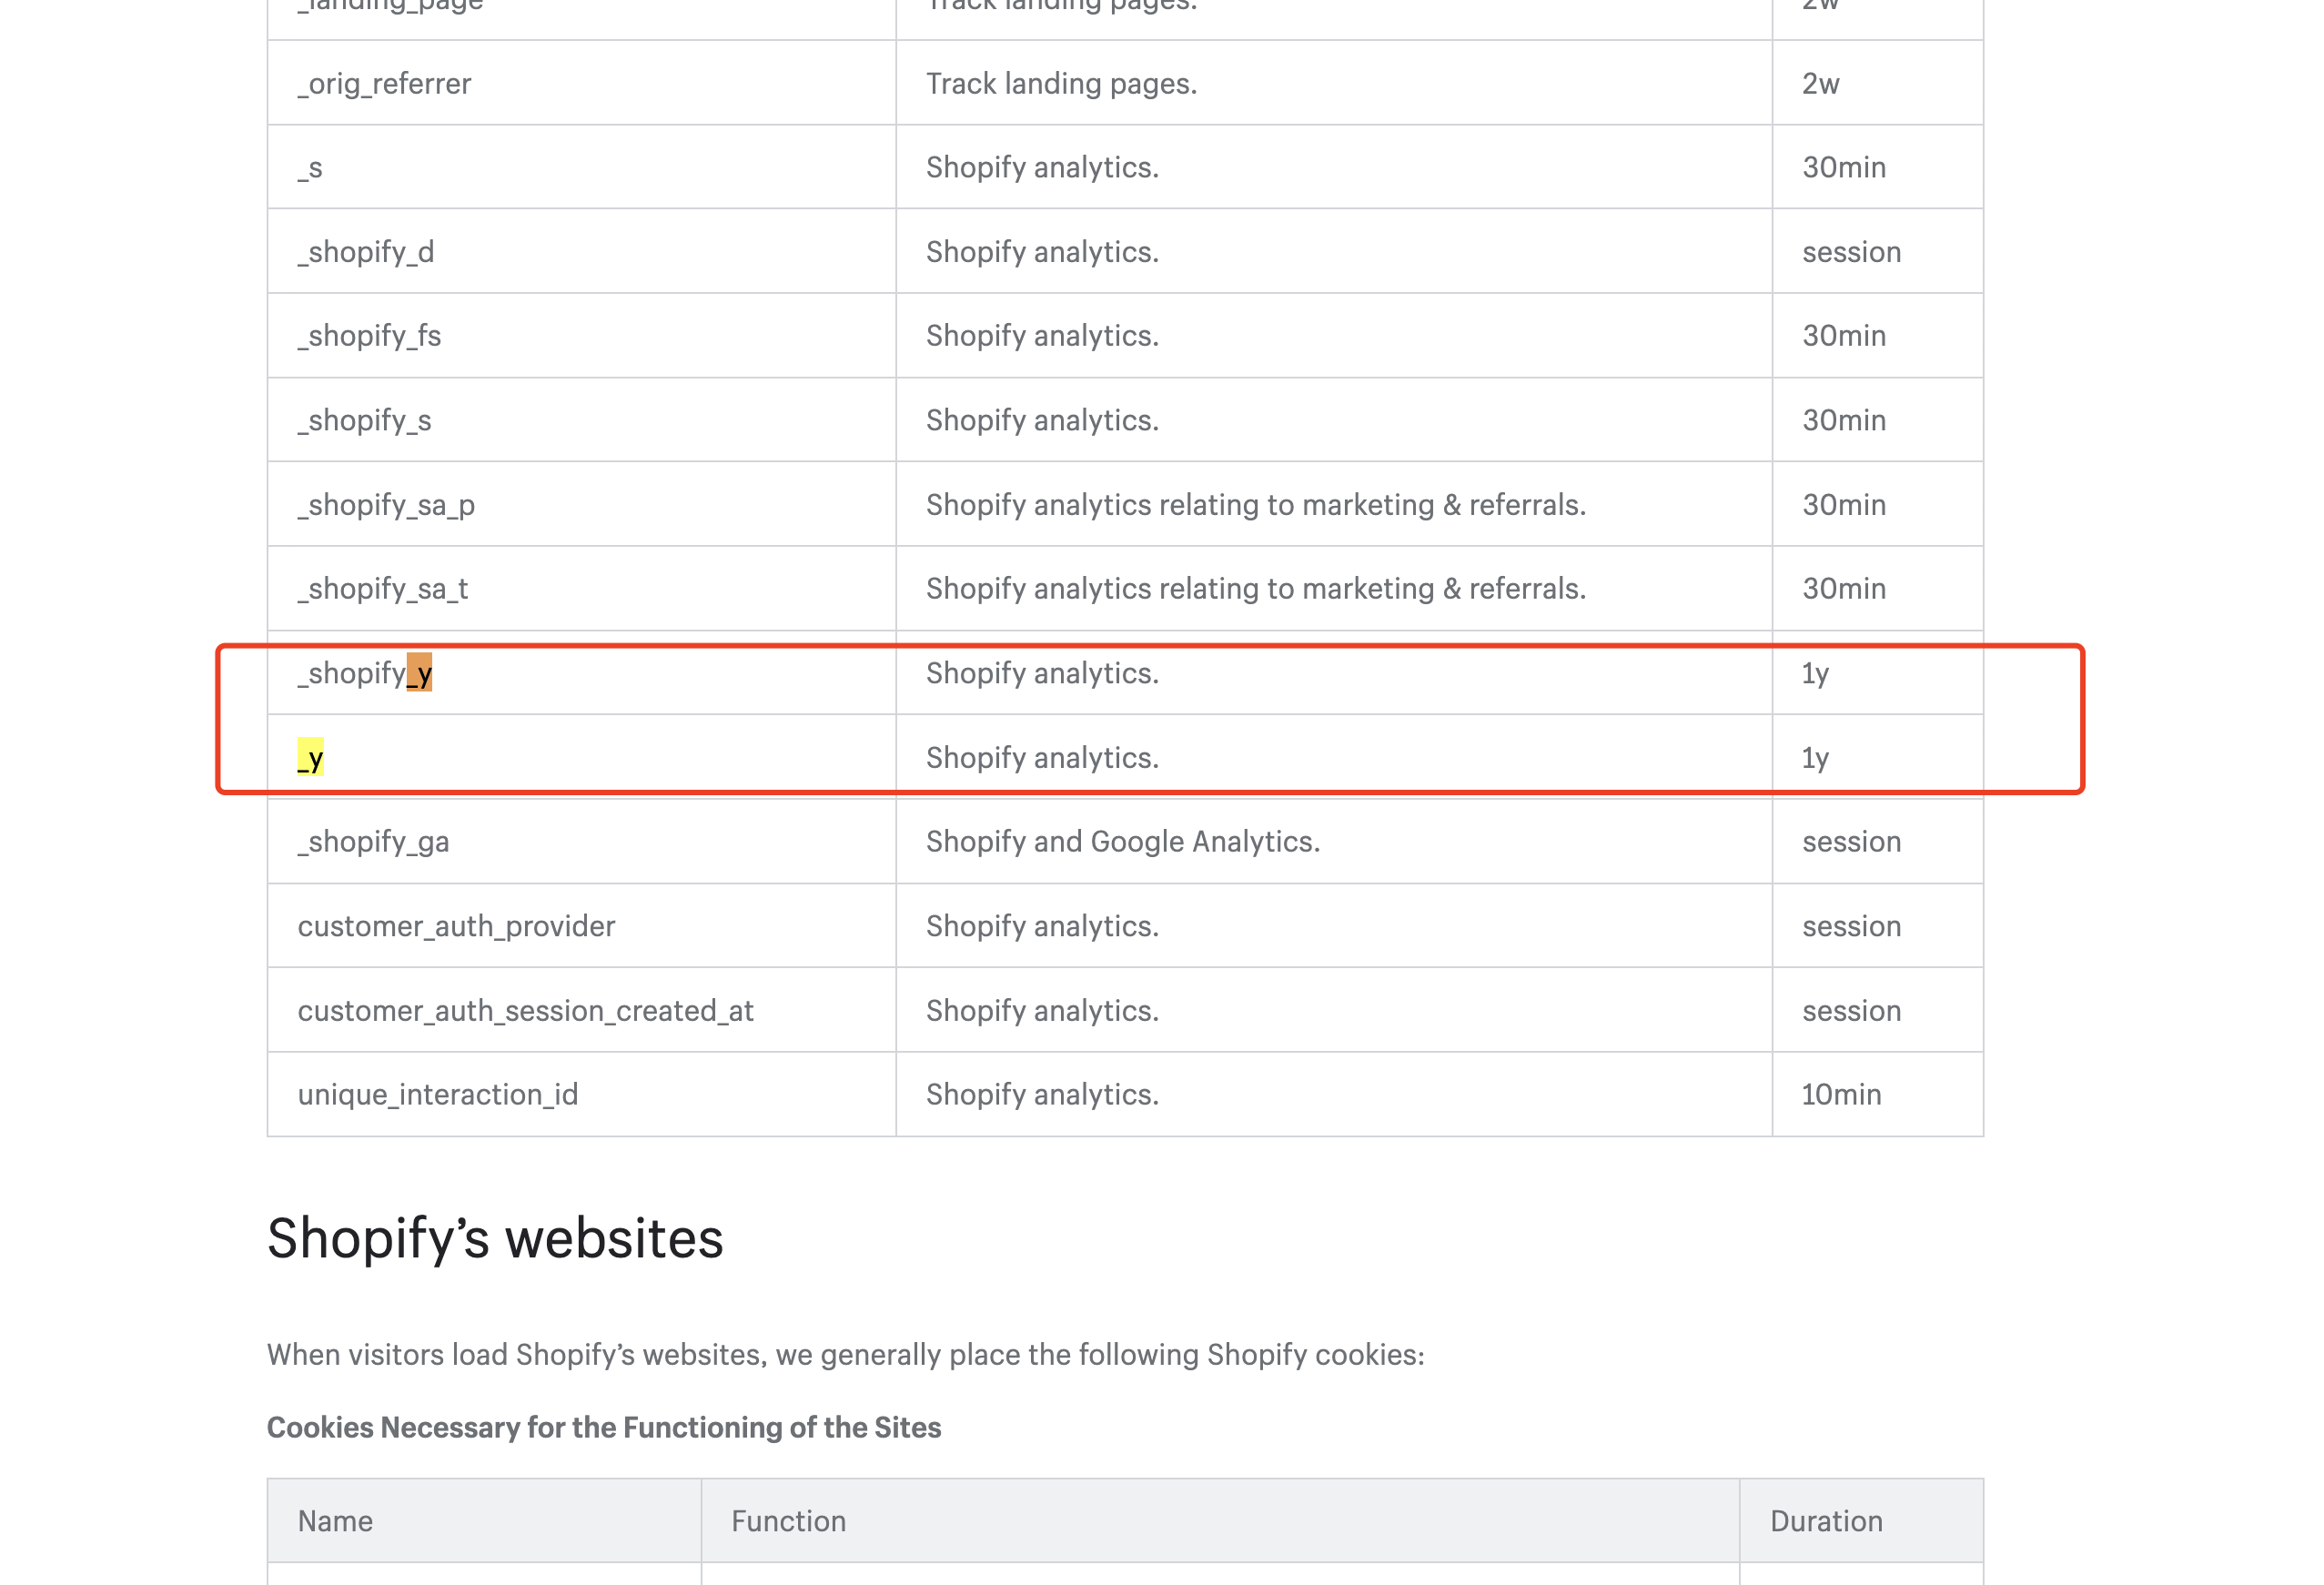Click the Duration column header
The height and width of the screenshot is (1585, 2324).
click(1826, 1521)
